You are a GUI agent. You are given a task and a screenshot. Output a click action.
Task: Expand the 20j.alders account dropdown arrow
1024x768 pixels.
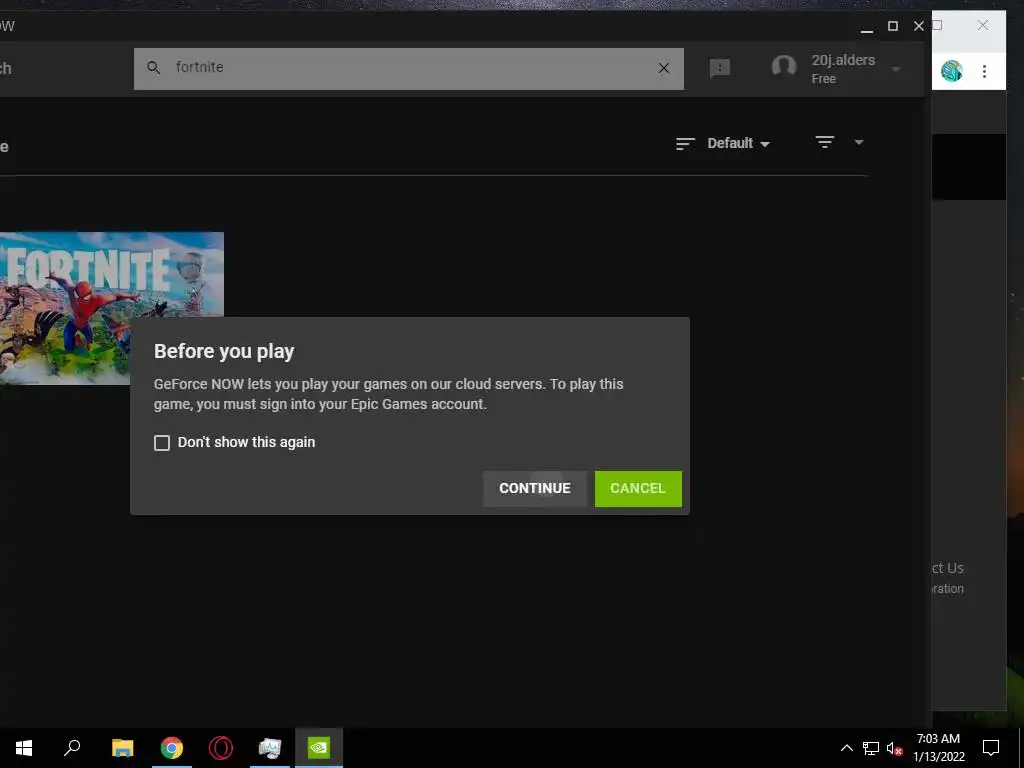pos(896,69)
